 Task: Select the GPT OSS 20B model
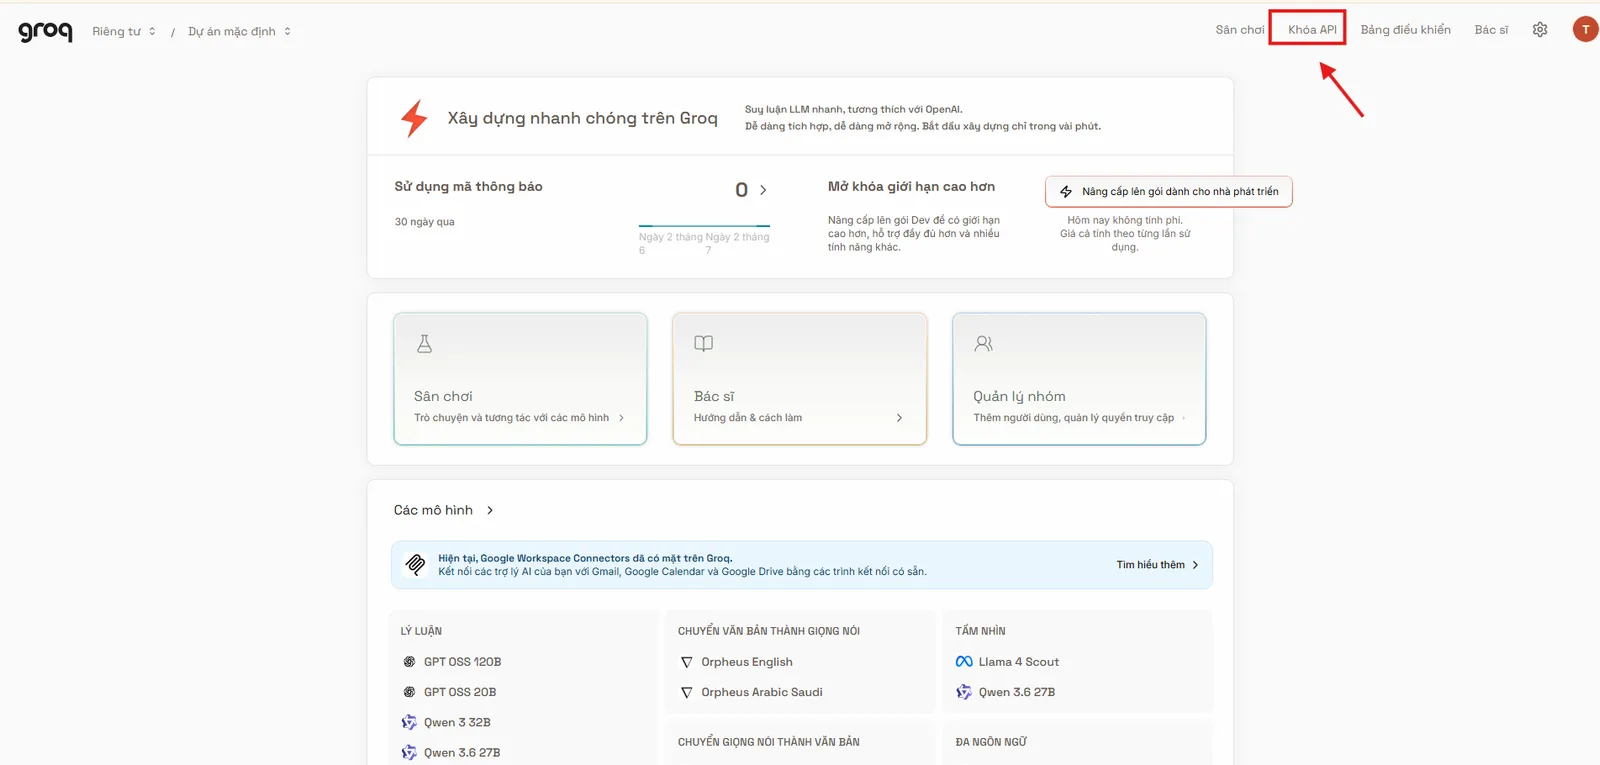[460, 692]
